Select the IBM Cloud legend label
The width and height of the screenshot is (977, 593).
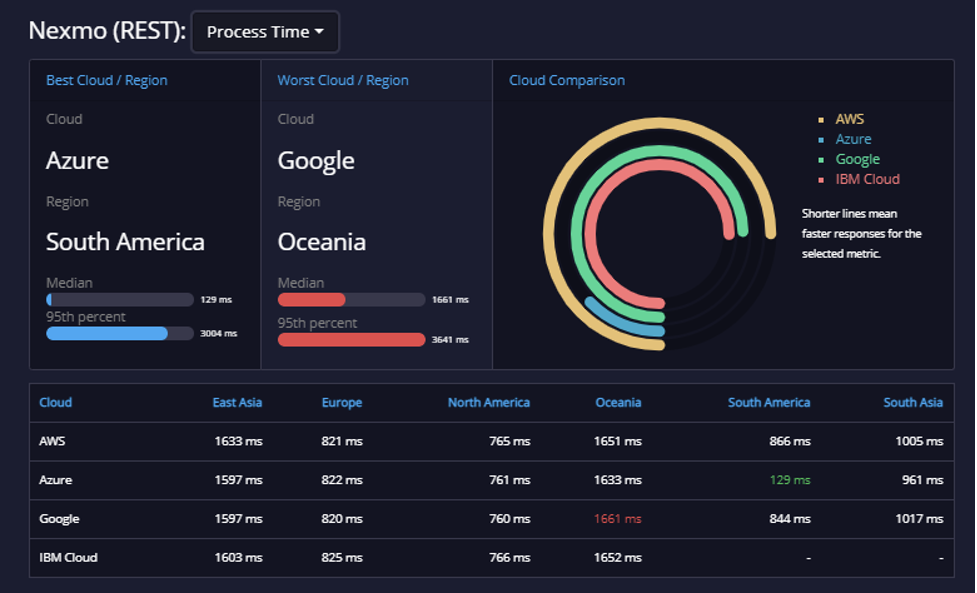point(867,179)
